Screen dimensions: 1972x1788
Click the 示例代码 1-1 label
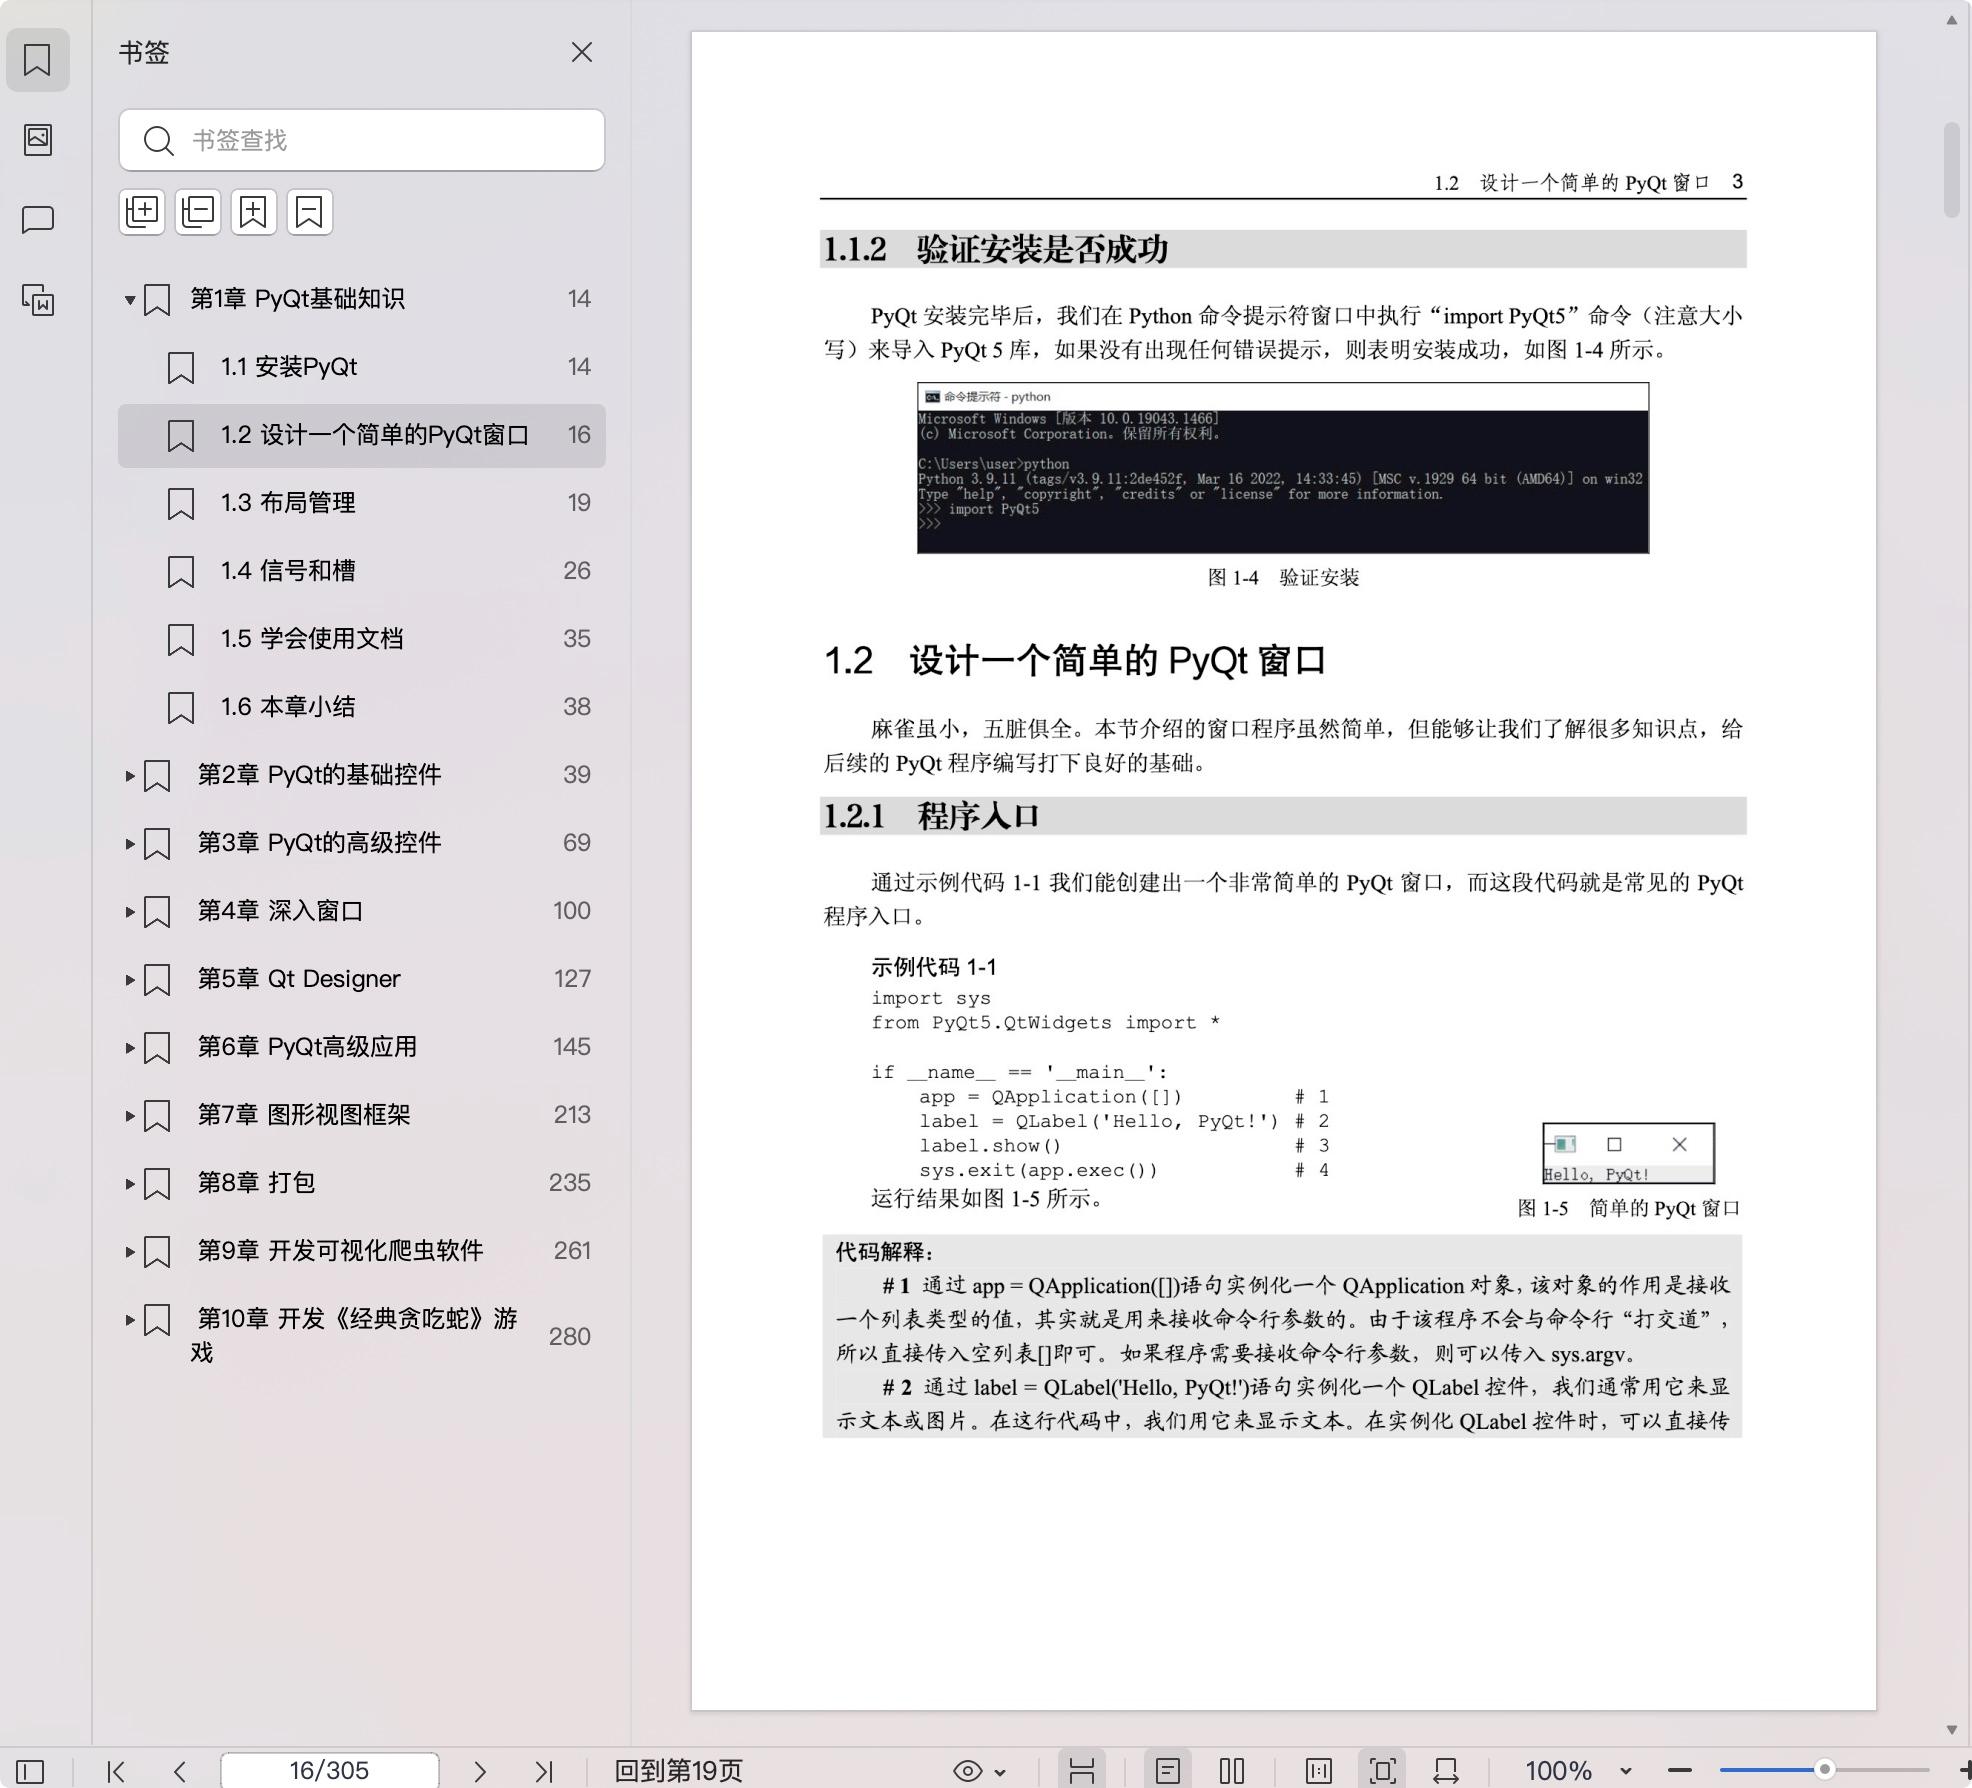tap(934, 967)
